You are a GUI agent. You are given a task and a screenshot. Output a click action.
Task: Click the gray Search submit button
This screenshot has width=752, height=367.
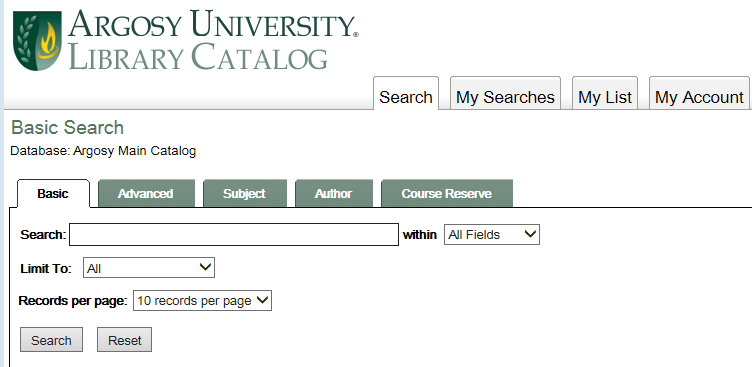point(51,340)
